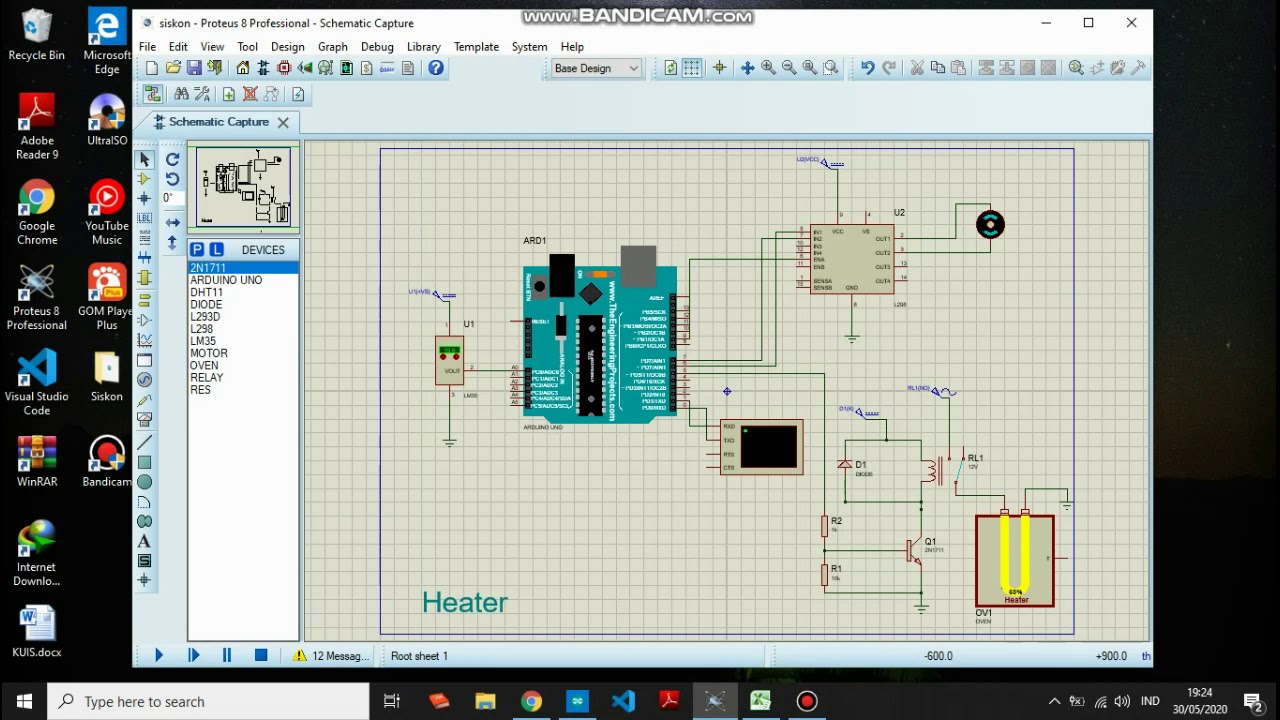Open the File menu

pos(147,46)
